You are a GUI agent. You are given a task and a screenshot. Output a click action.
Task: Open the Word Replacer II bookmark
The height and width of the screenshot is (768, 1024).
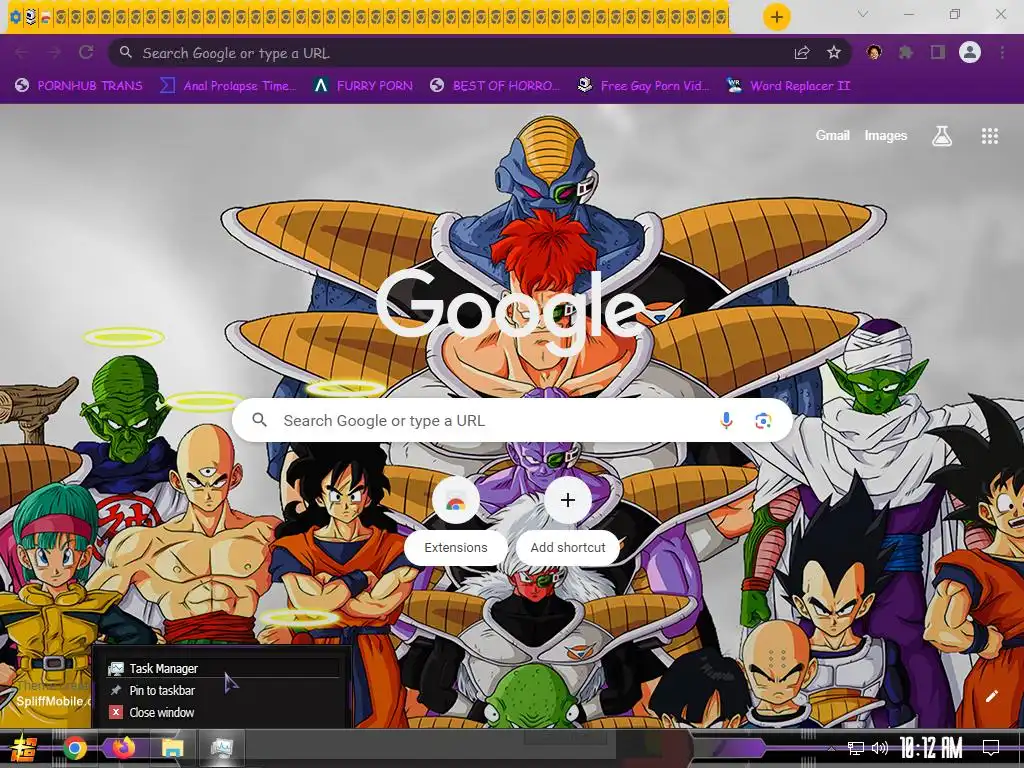point(789,86)
